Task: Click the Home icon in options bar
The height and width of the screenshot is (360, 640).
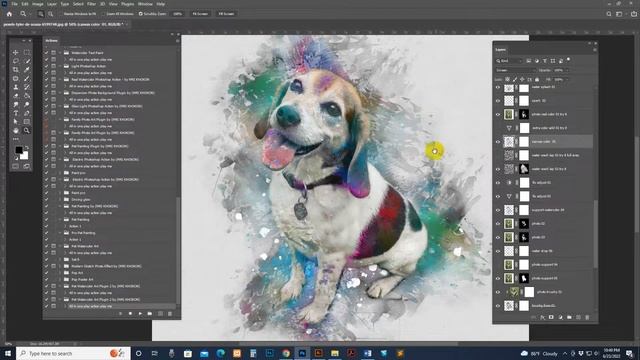Action: [9, 14]
